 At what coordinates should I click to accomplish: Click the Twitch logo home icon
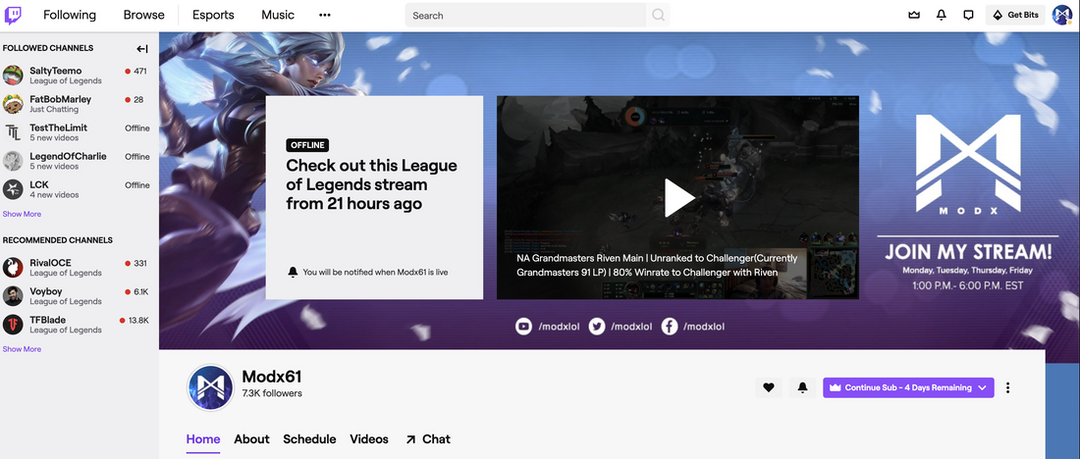14,15
